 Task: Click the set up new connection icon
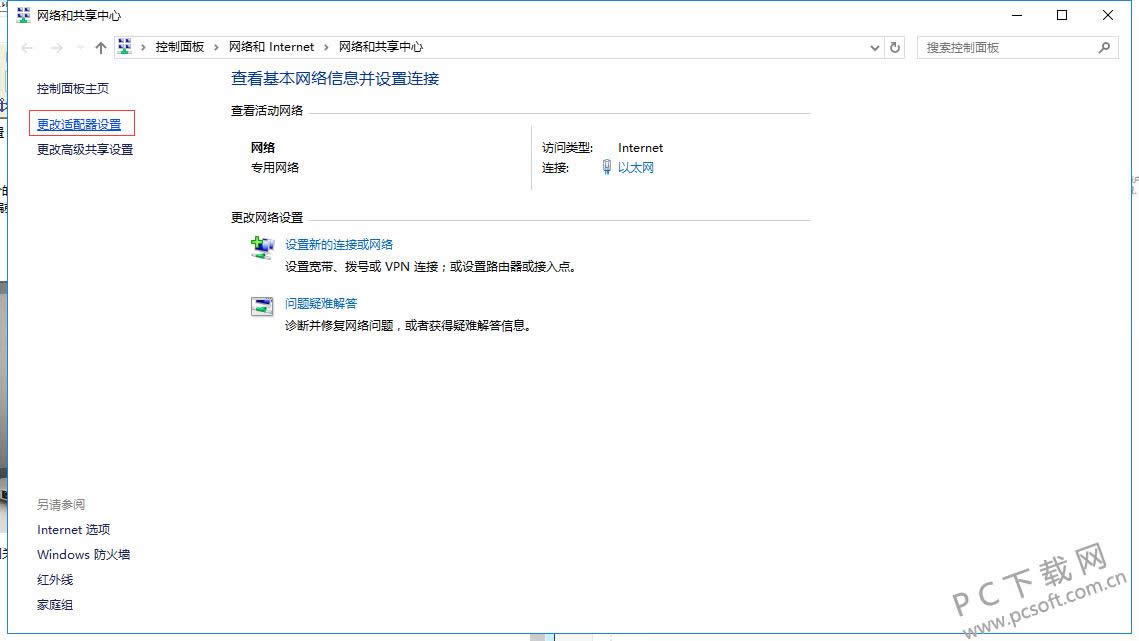click(262, 248)
